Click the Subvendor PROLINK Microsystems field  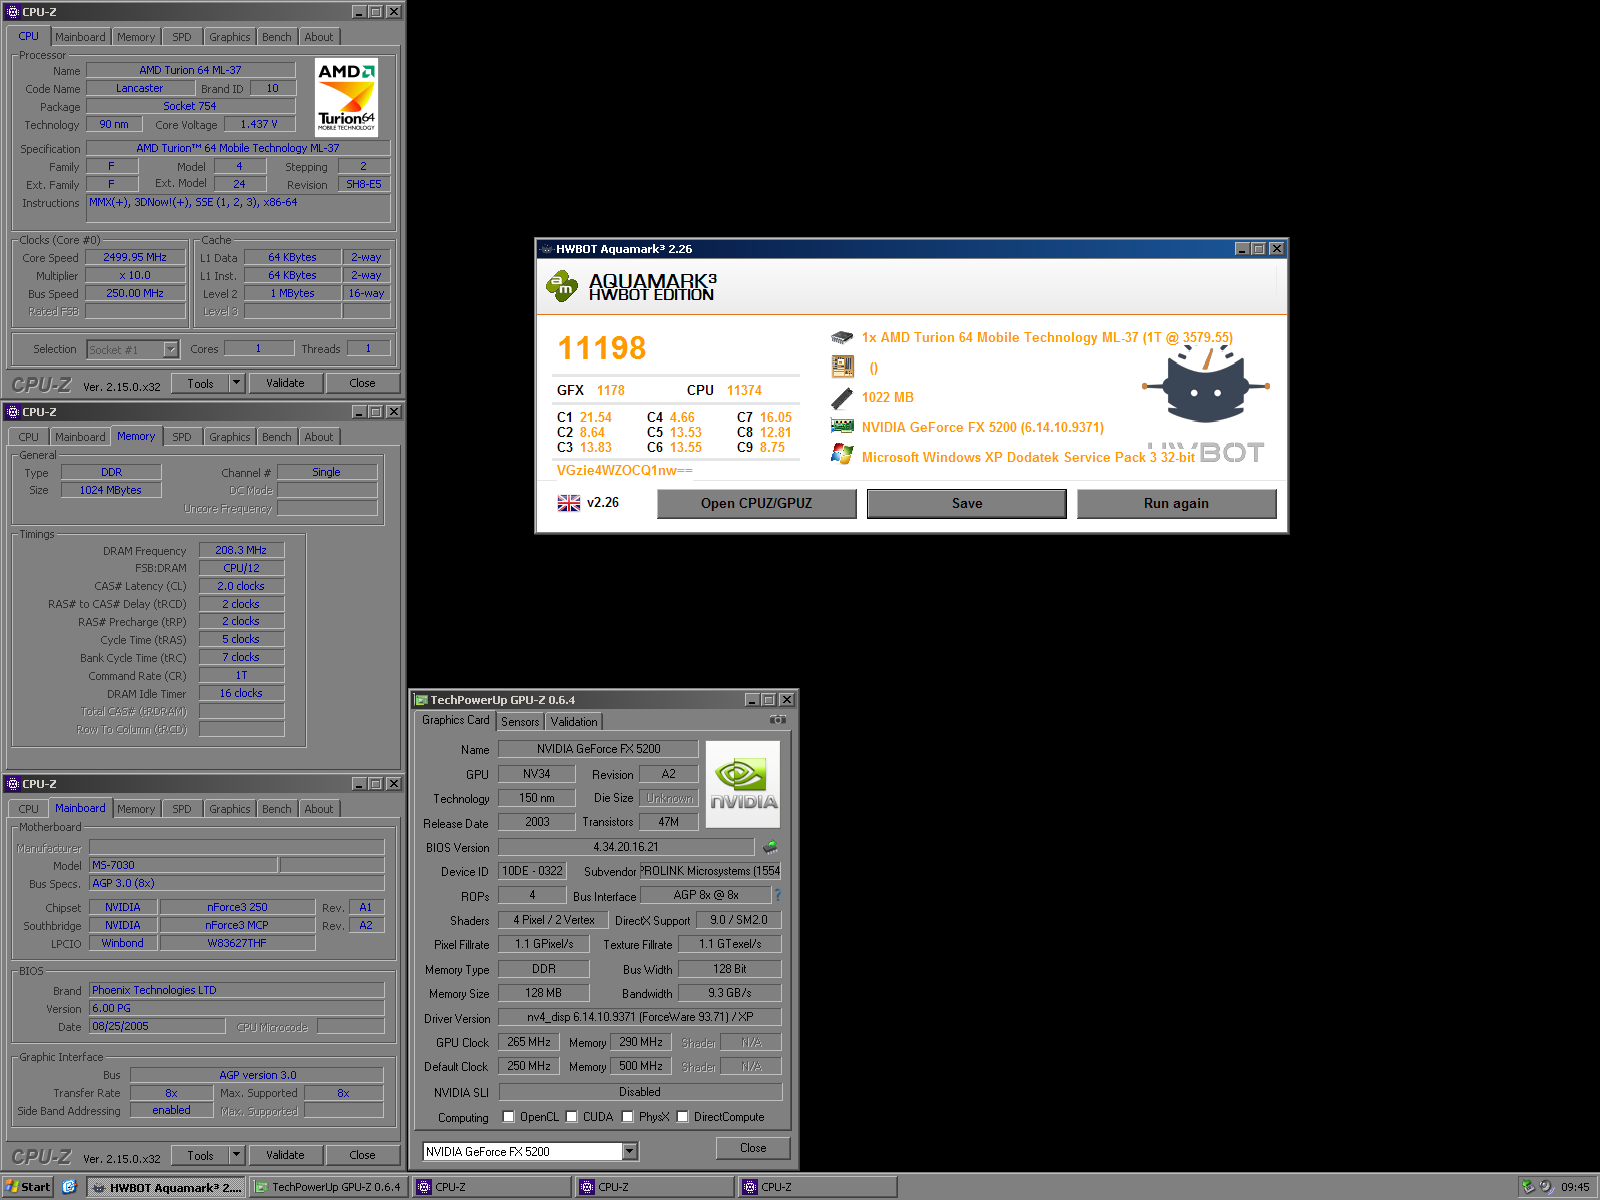click(x=710, y=871)
